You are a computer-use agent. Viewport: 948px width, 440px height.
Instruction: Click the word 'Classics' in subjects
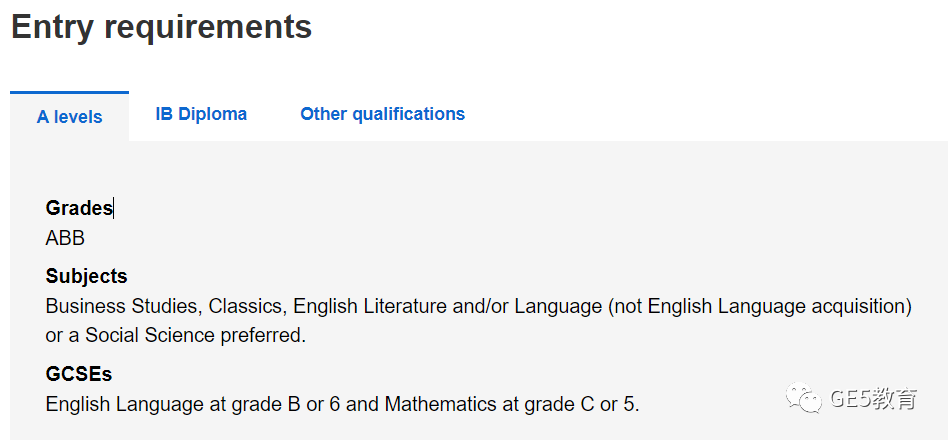[x=247, y=306]
